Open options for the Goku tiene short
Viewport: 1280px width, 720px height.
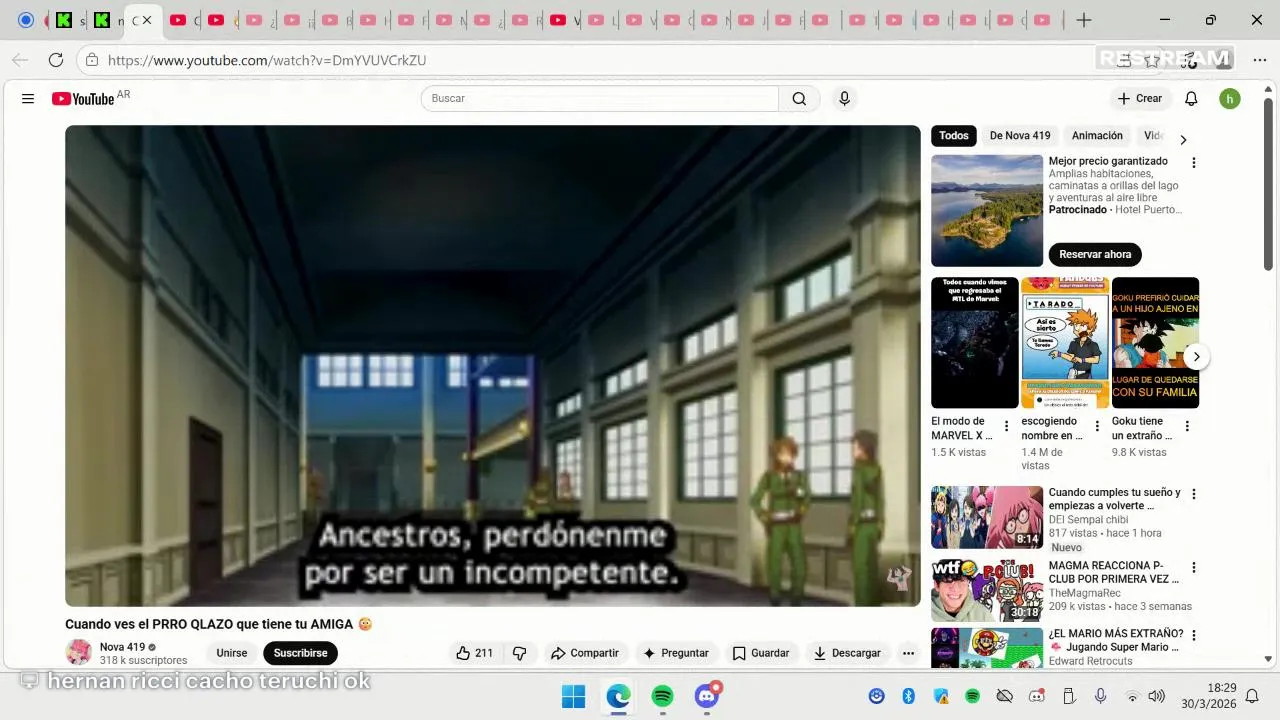[x=1187, y=427]
